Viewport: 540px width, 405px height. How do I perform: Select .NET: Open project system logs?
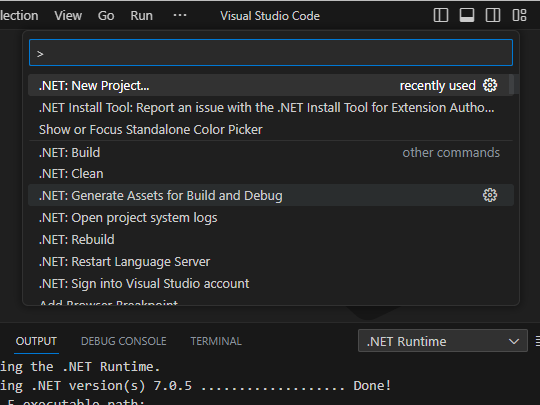[271, 218]
